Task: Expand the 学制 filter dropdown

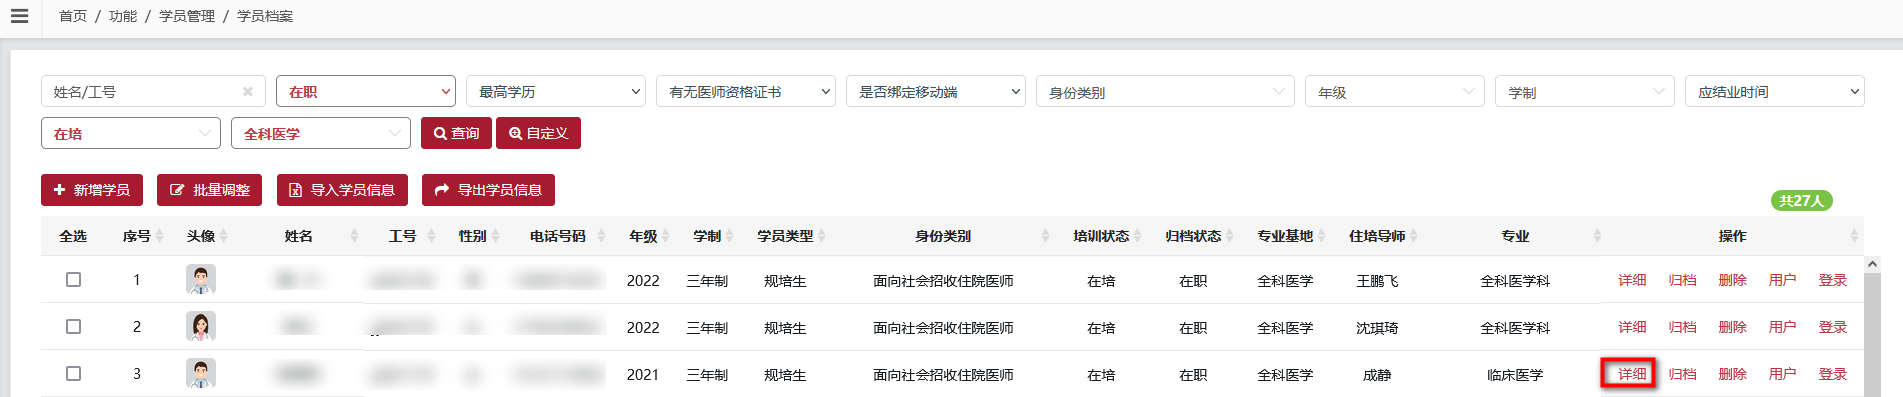Action: click(x=1585, y=92)
